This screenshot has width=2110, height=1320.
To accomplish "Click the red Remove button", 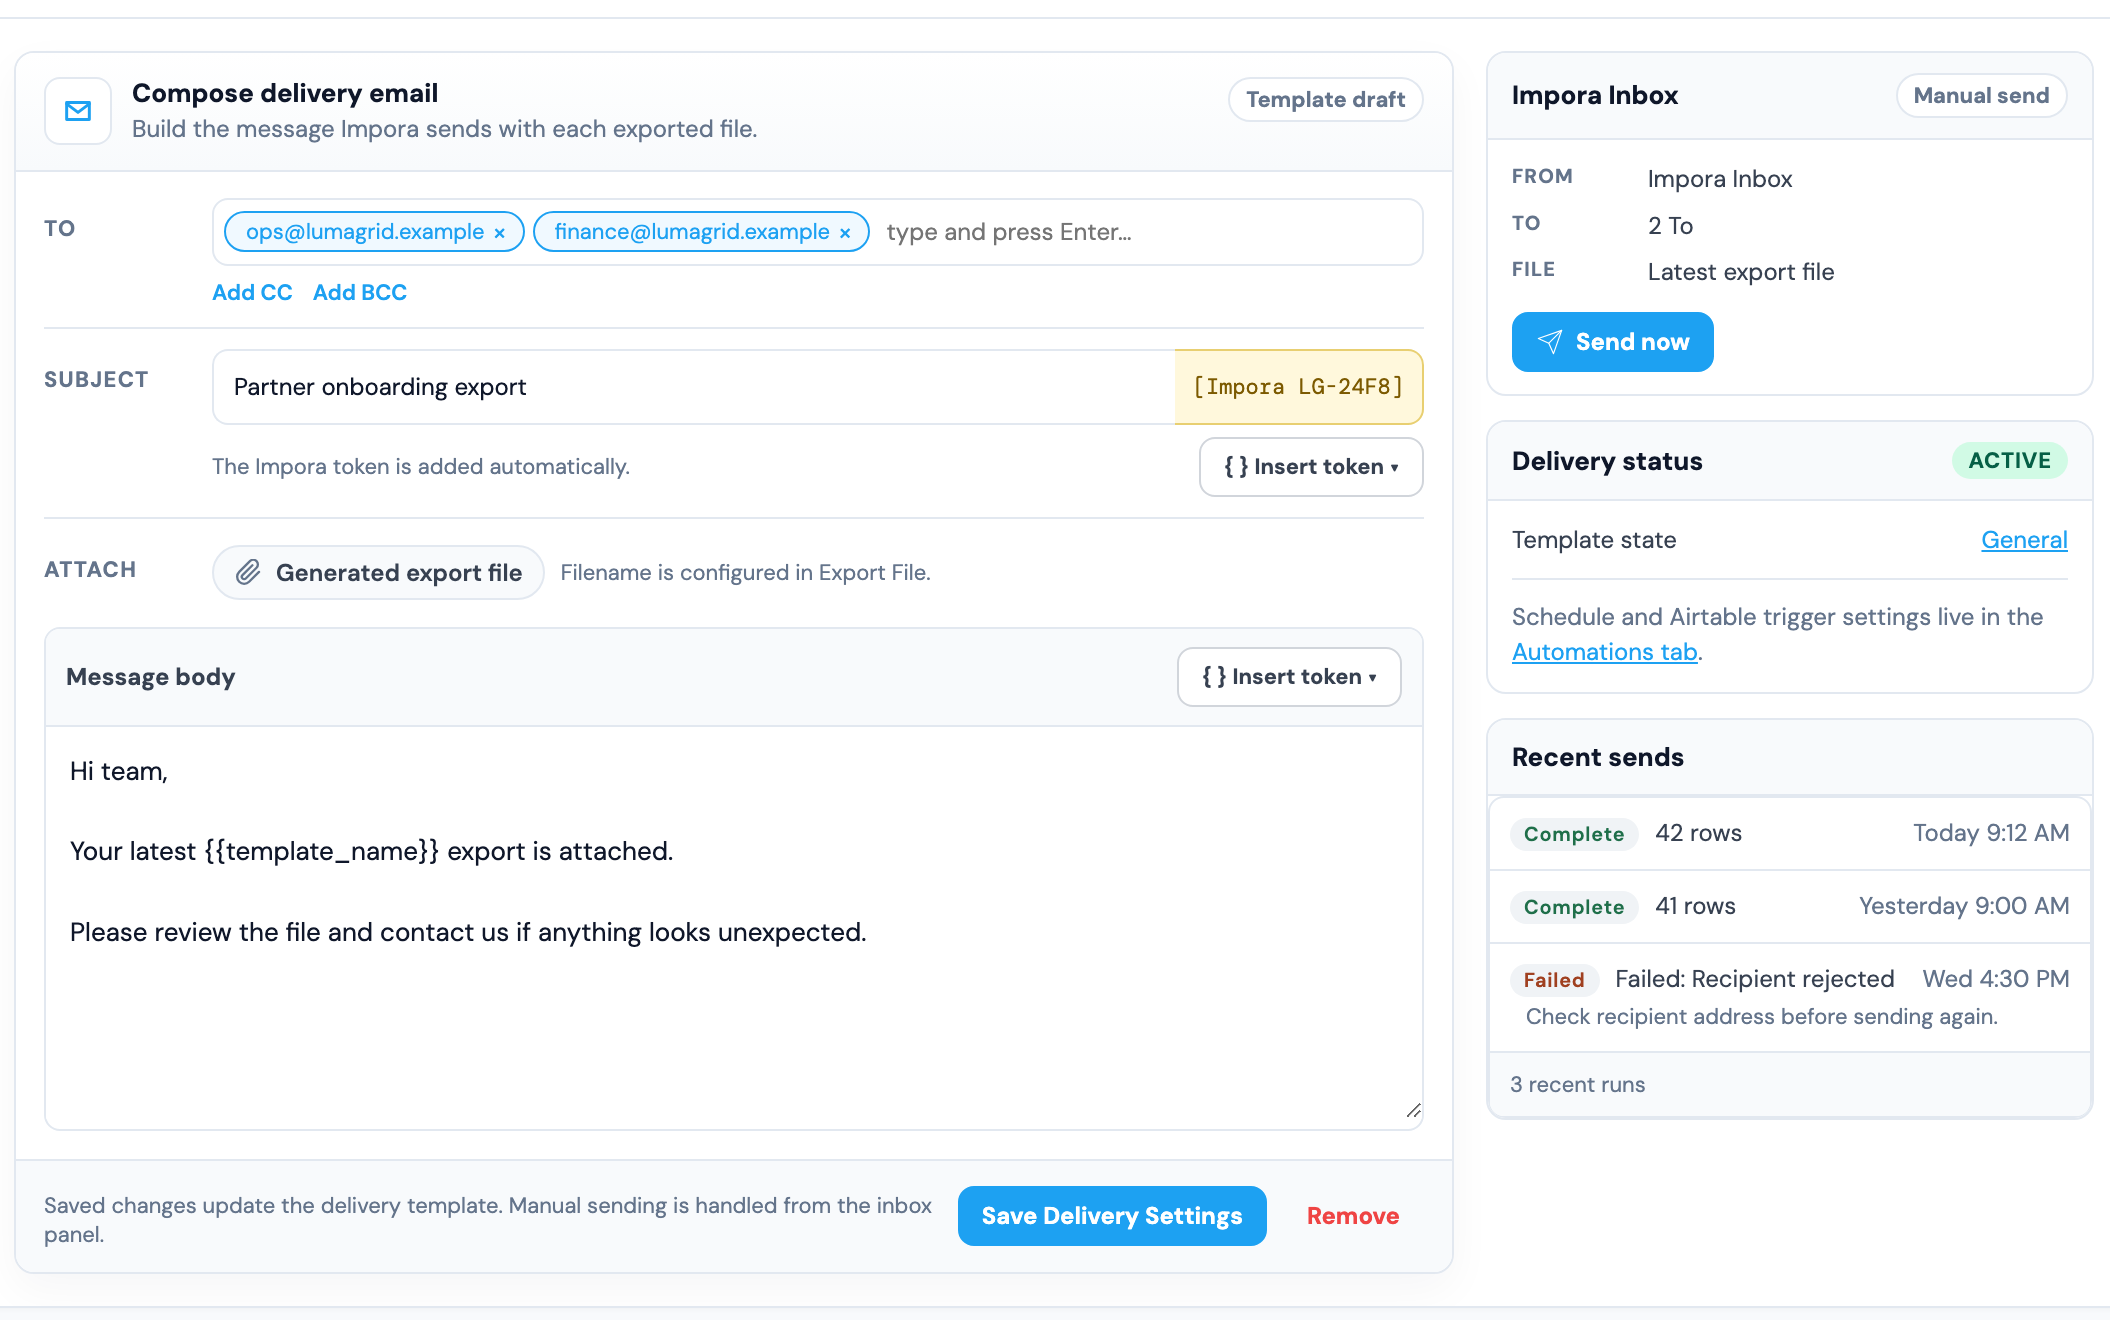I will point(1353,1216).
